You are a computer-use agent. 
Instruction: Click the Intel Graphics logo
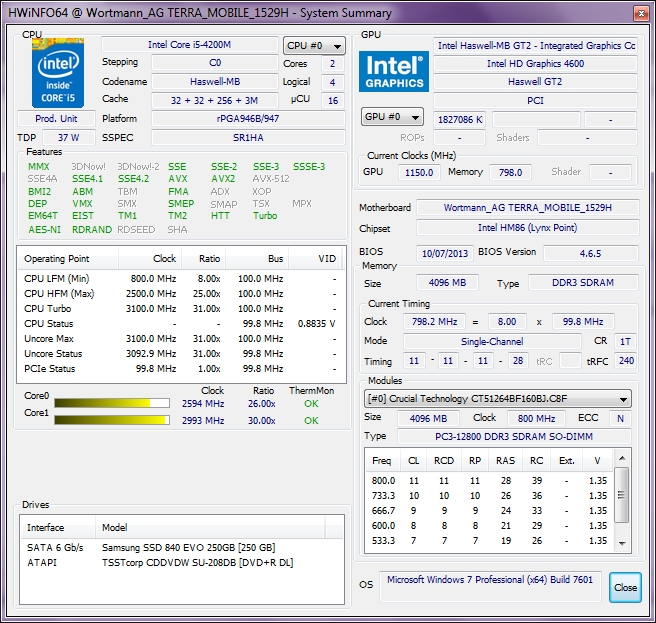pos(394,72)
